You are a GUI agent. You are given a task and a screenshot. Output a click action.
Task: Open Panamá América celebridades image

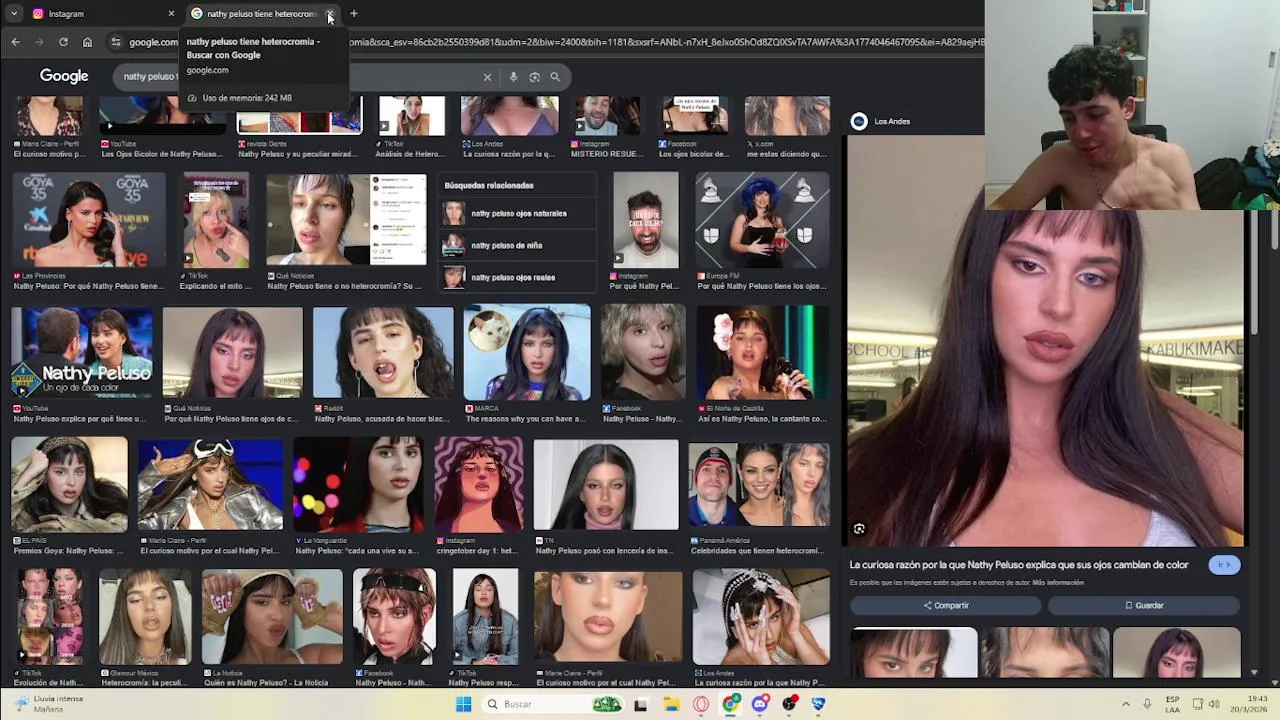coord(758,484)
